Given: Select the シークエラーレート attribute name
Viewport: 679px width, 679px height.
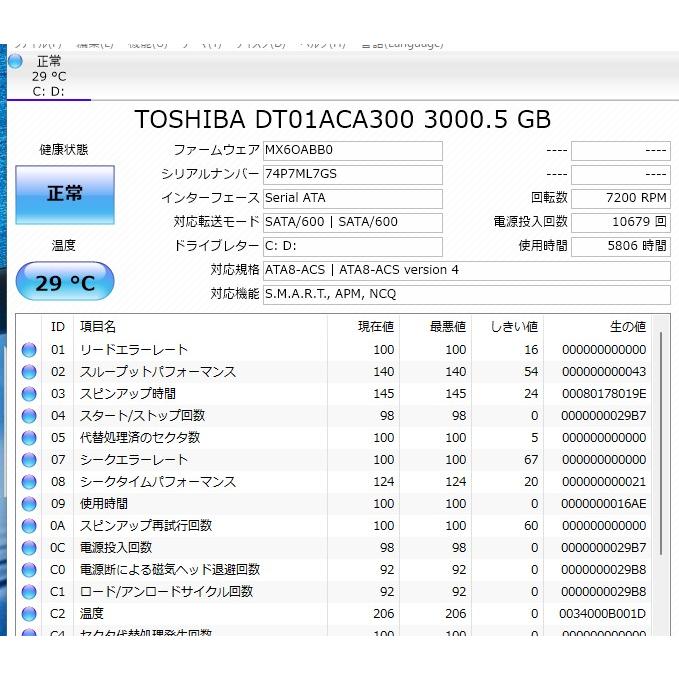Looking at the screenshot, I should [x=134, y=459].
